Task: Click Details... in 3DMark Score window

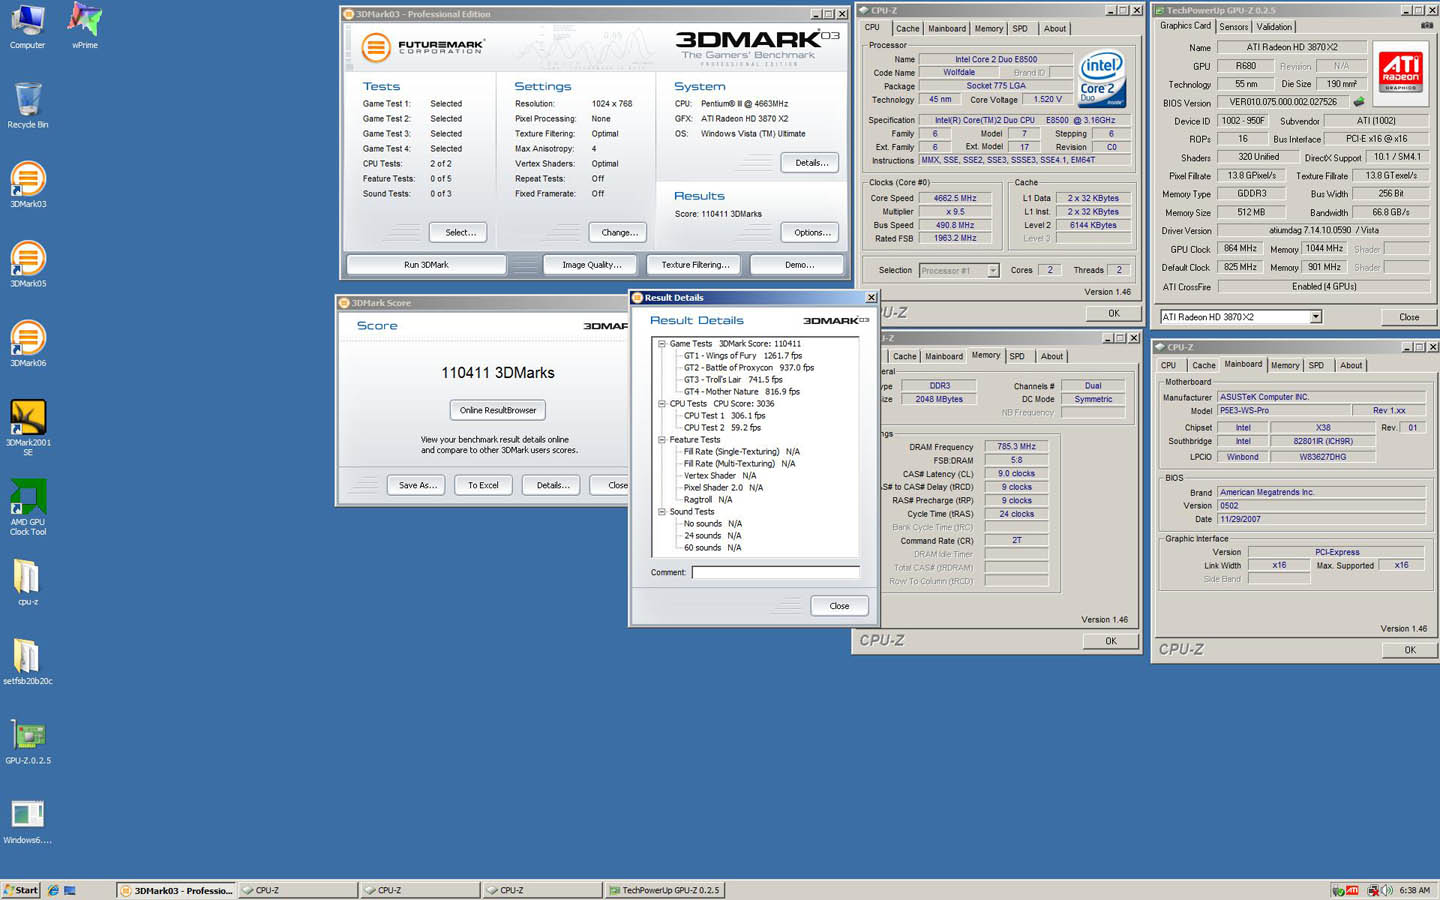Action: pos(552,485)
